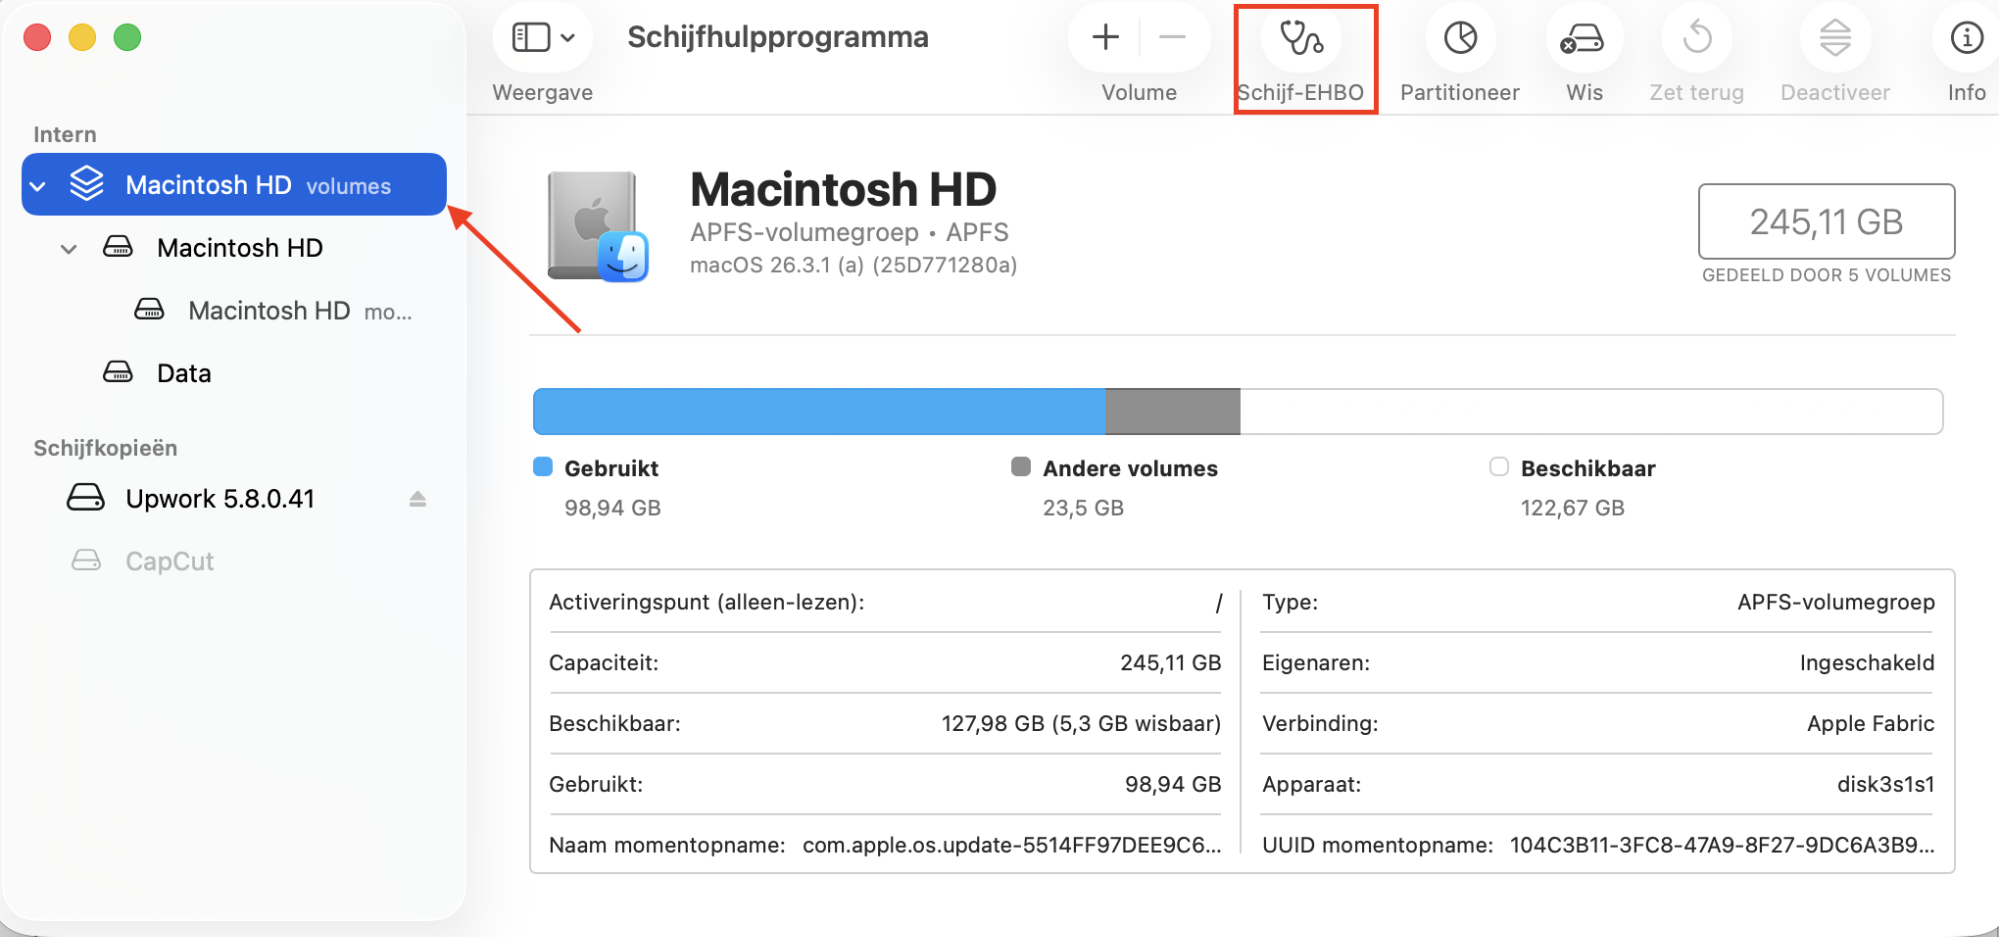Add a volume with the plus button

pos(1105,38)
